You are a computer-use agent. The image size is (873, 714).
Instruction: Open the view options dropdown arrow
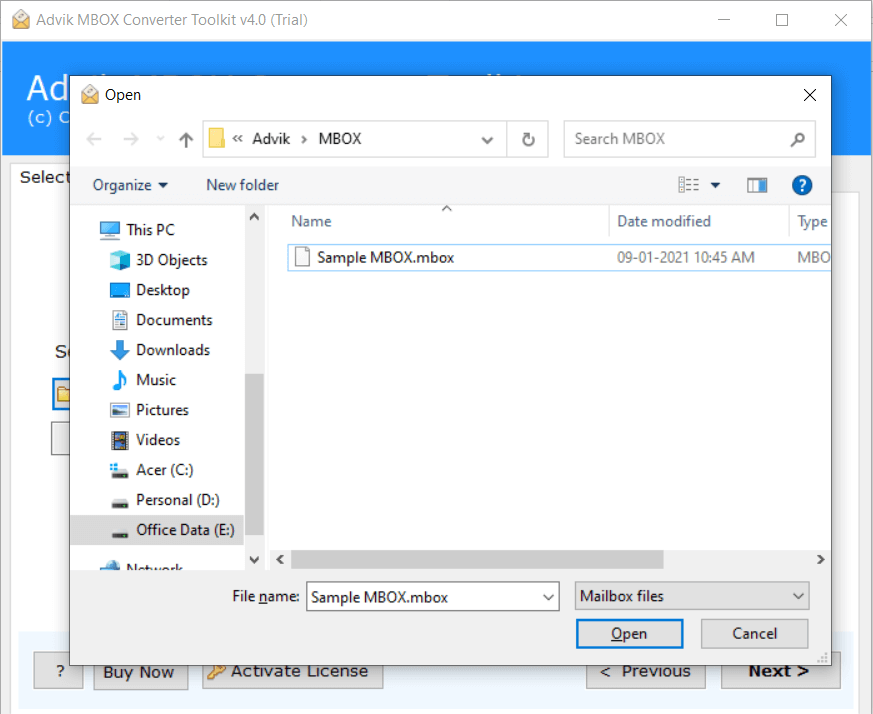715,185
